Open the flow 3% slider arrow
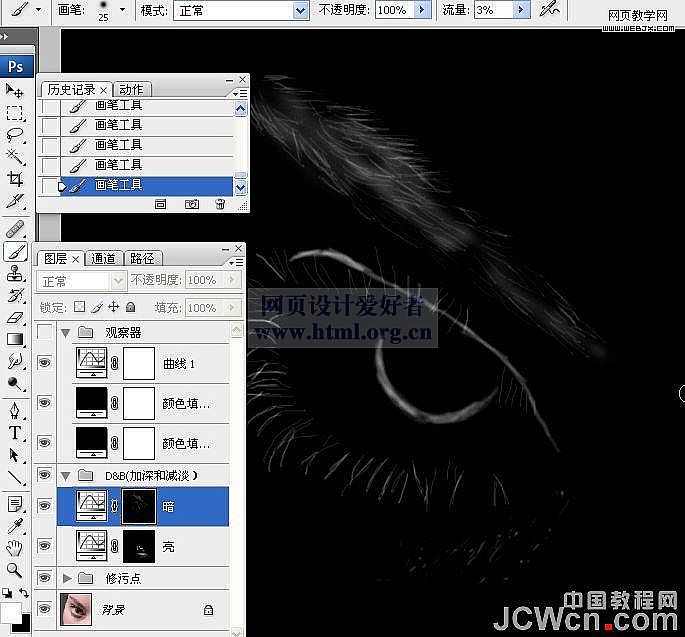The height and width of the screenshot is (637, 685). click(521, 10)
